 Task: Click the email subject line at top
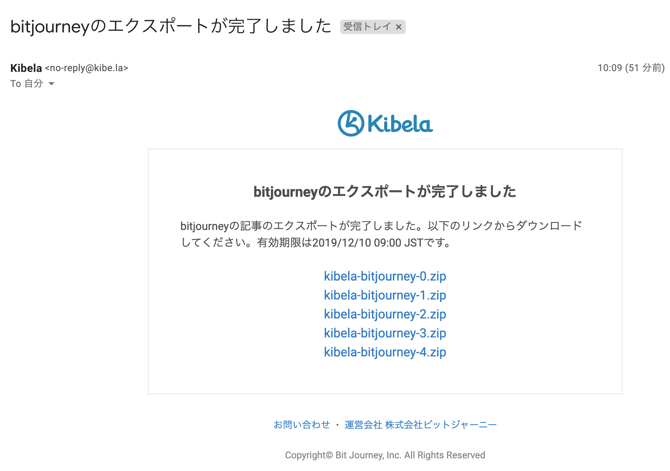click(170, 27)
